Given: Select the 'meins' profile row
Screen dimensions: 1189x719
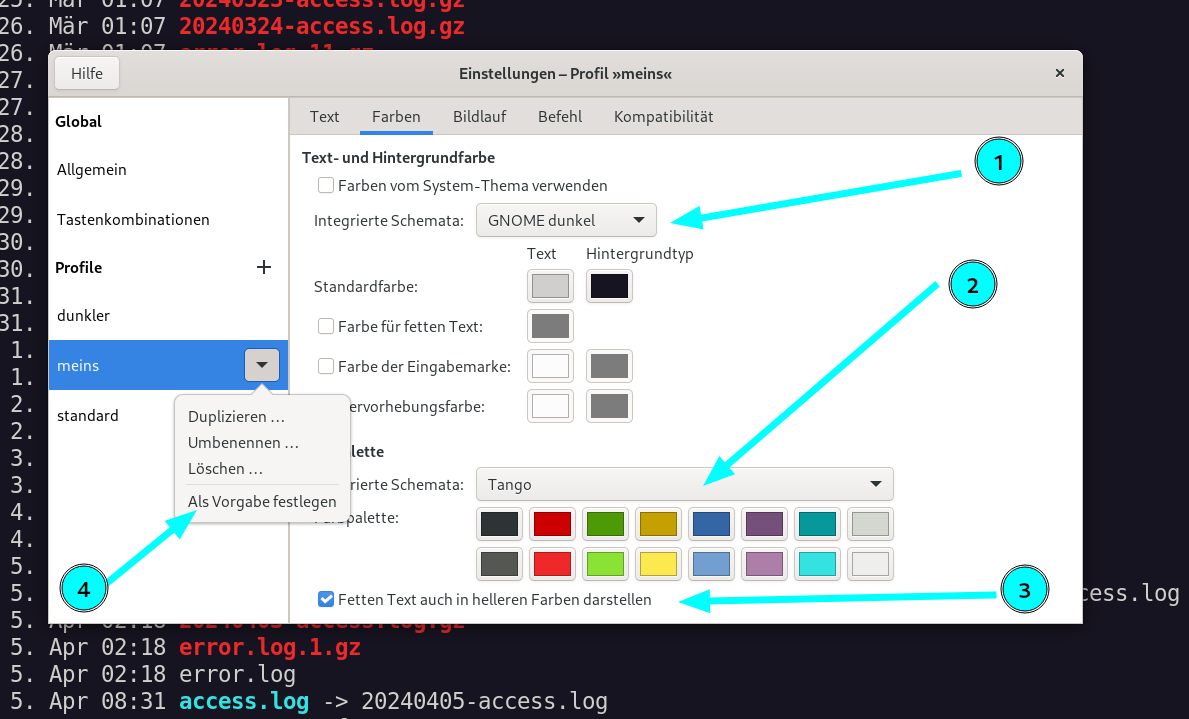Looking at the screenshot, I should [x=168, y=365].
